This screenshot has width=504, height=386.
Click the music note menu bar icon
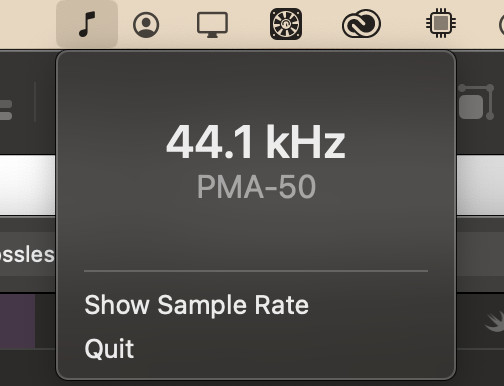87,24
